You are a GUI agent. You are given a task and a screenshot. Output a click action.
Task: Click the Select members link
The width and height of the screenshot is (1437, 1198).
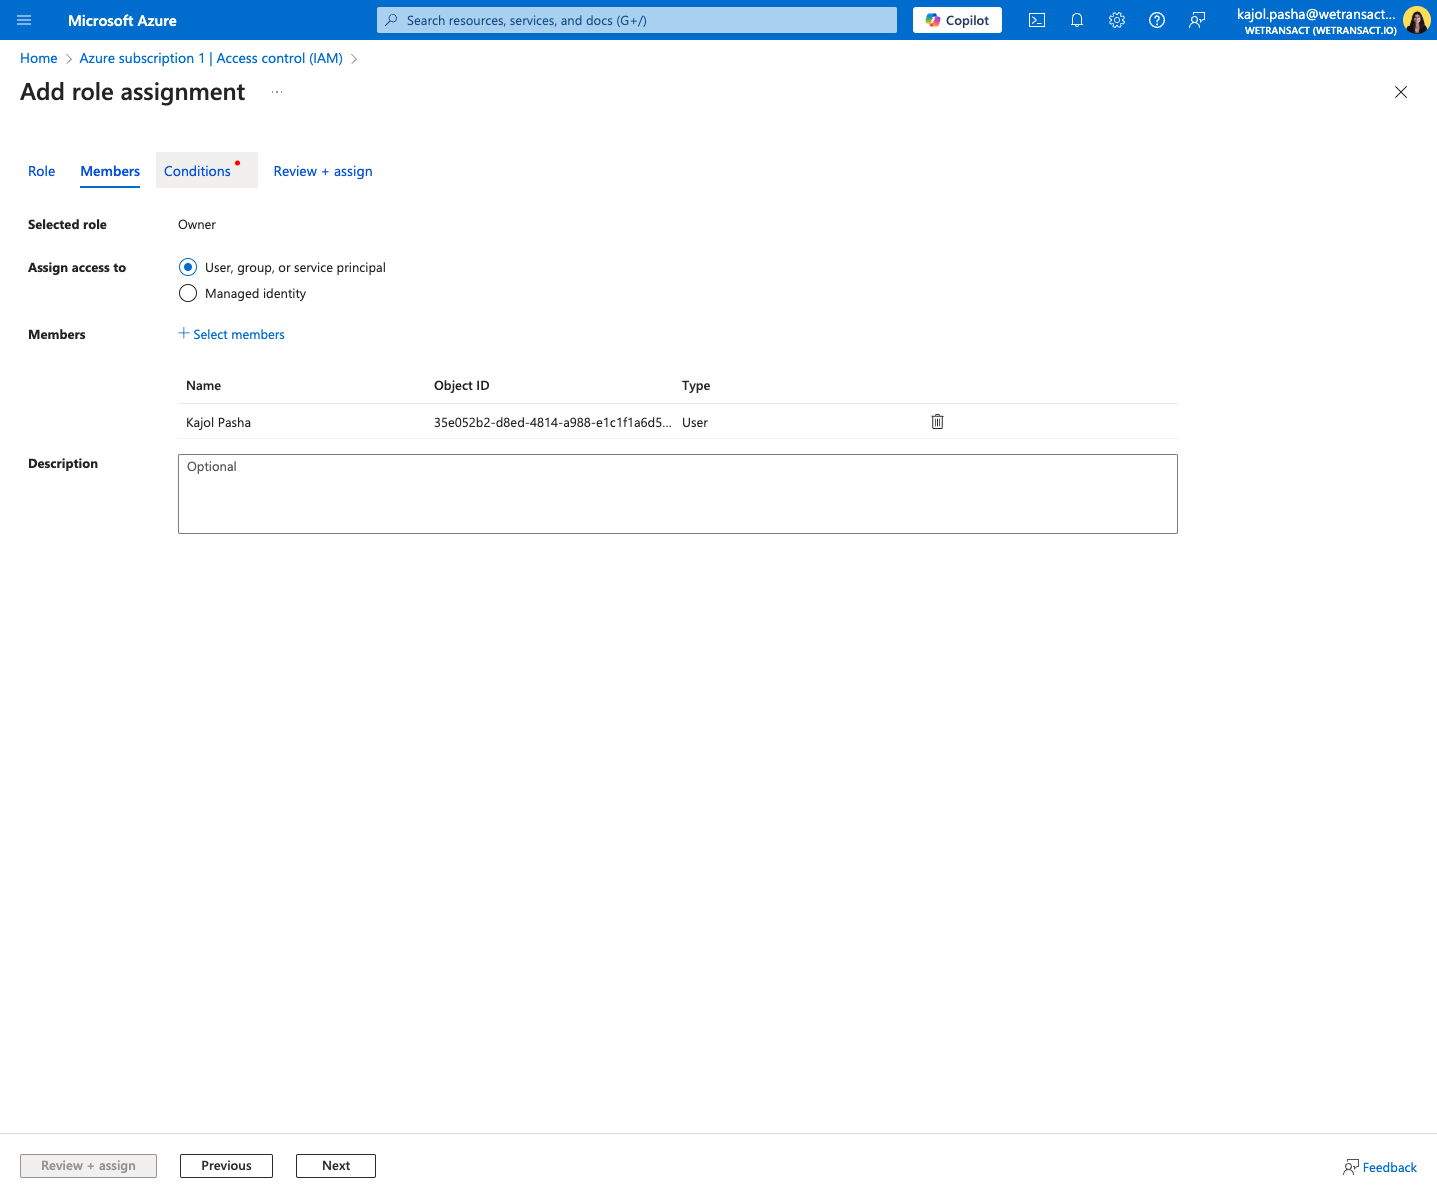pos(232,334)
